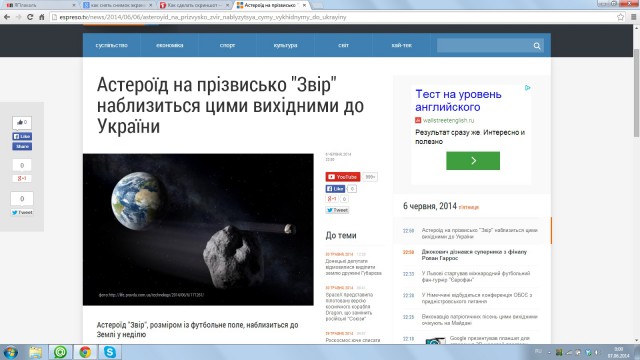Open the світ menu section

(343, 45)
